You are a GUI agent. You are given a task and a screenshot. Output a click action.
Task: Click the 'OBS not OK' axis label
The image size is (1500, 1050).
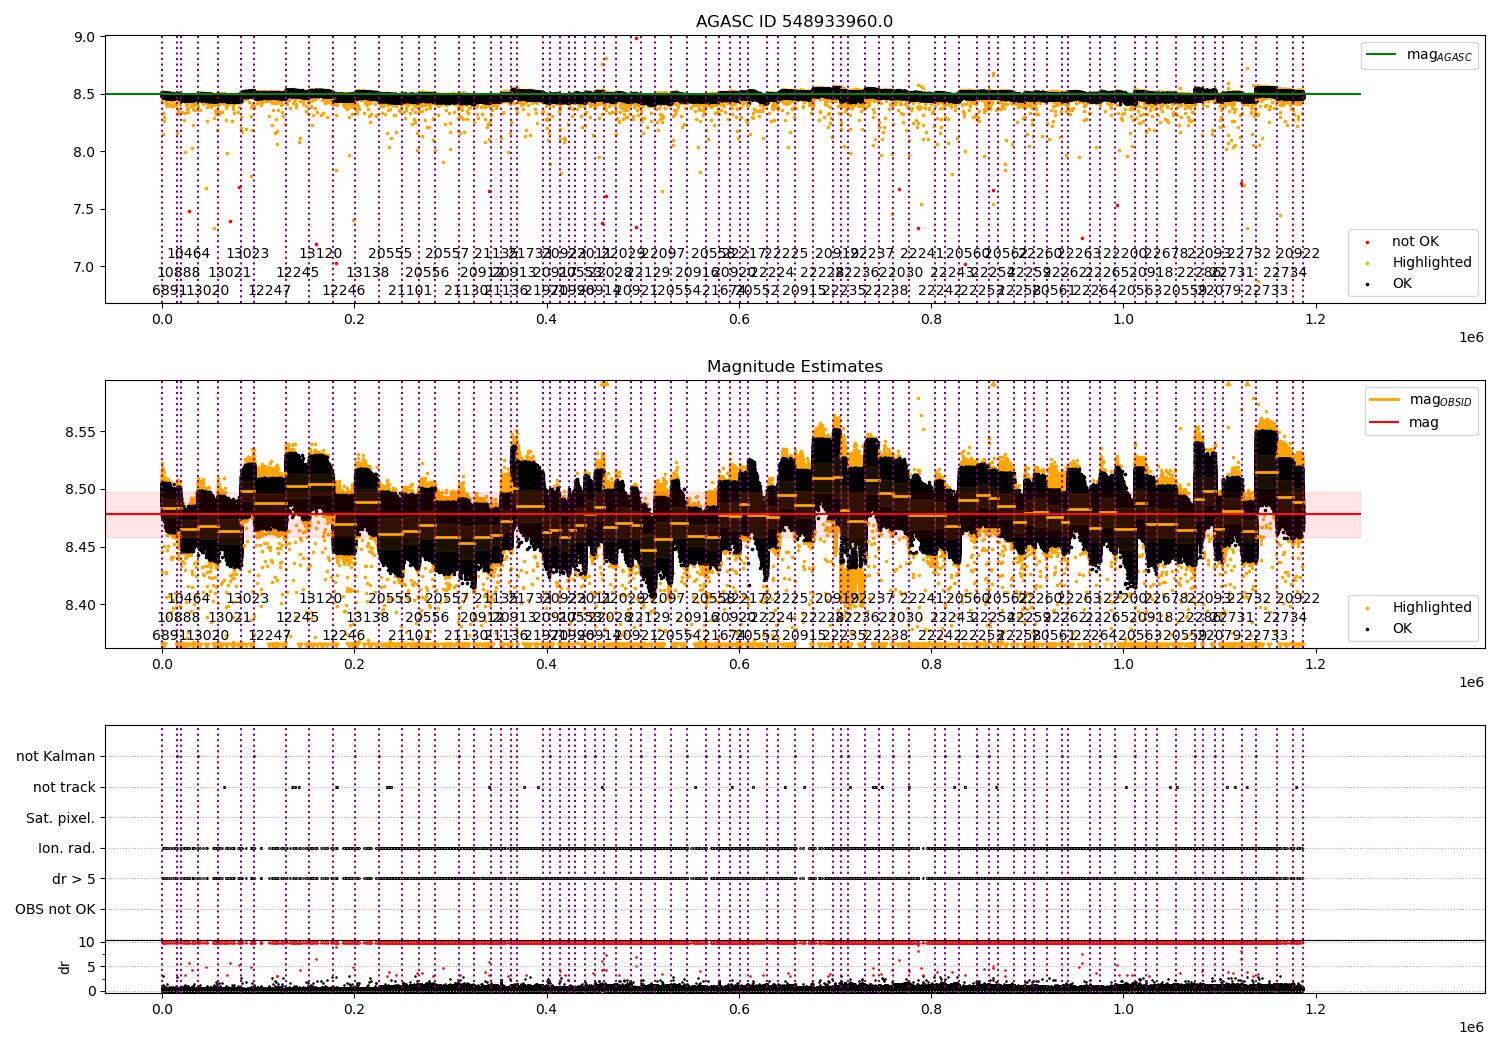coord(56,910)
